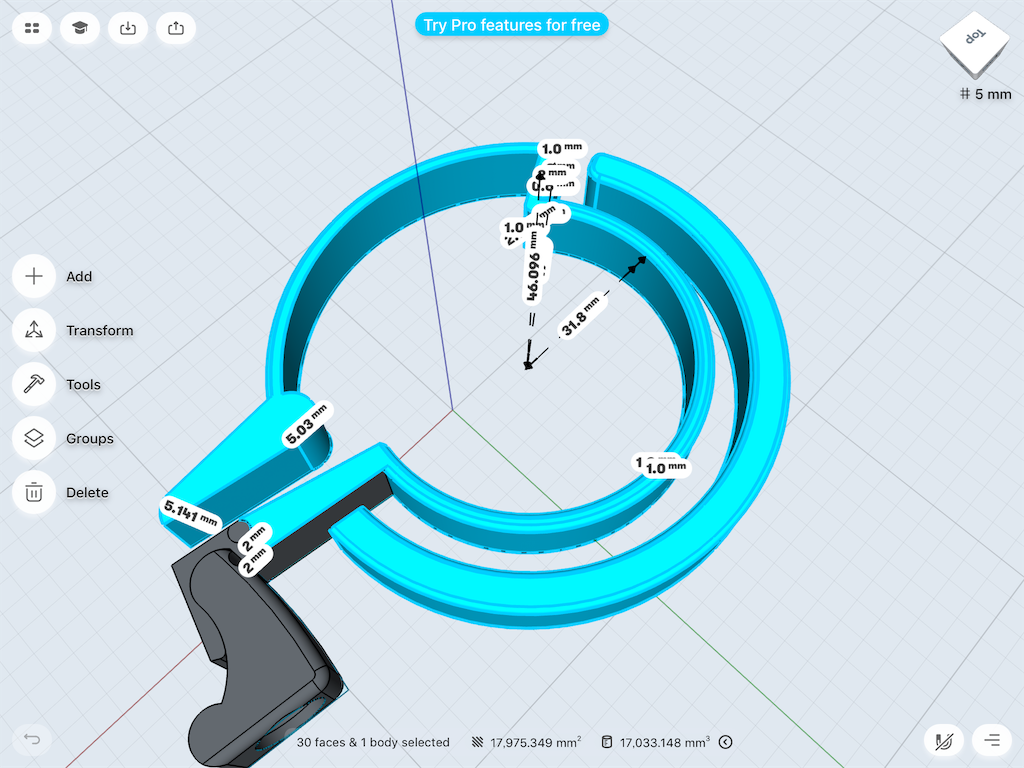Change the 5 mm grid size setting
The height and width of the screenshot is (768, 1024).
coord(985,94)
